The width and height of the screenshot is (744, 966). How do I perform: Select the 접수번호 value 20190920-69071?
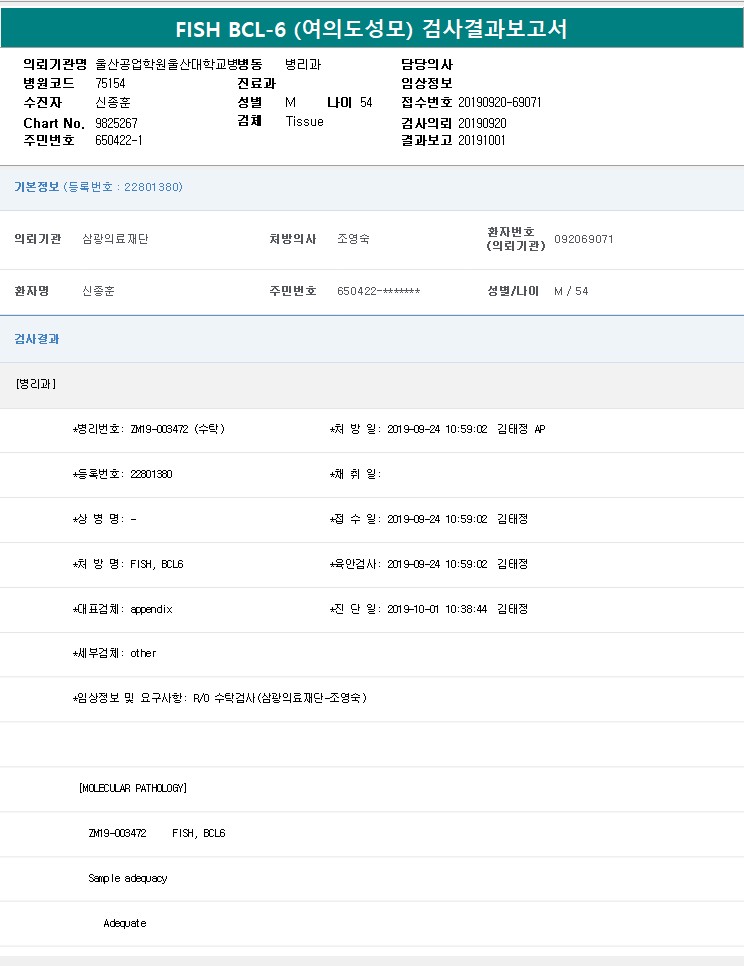coord(500,102)
